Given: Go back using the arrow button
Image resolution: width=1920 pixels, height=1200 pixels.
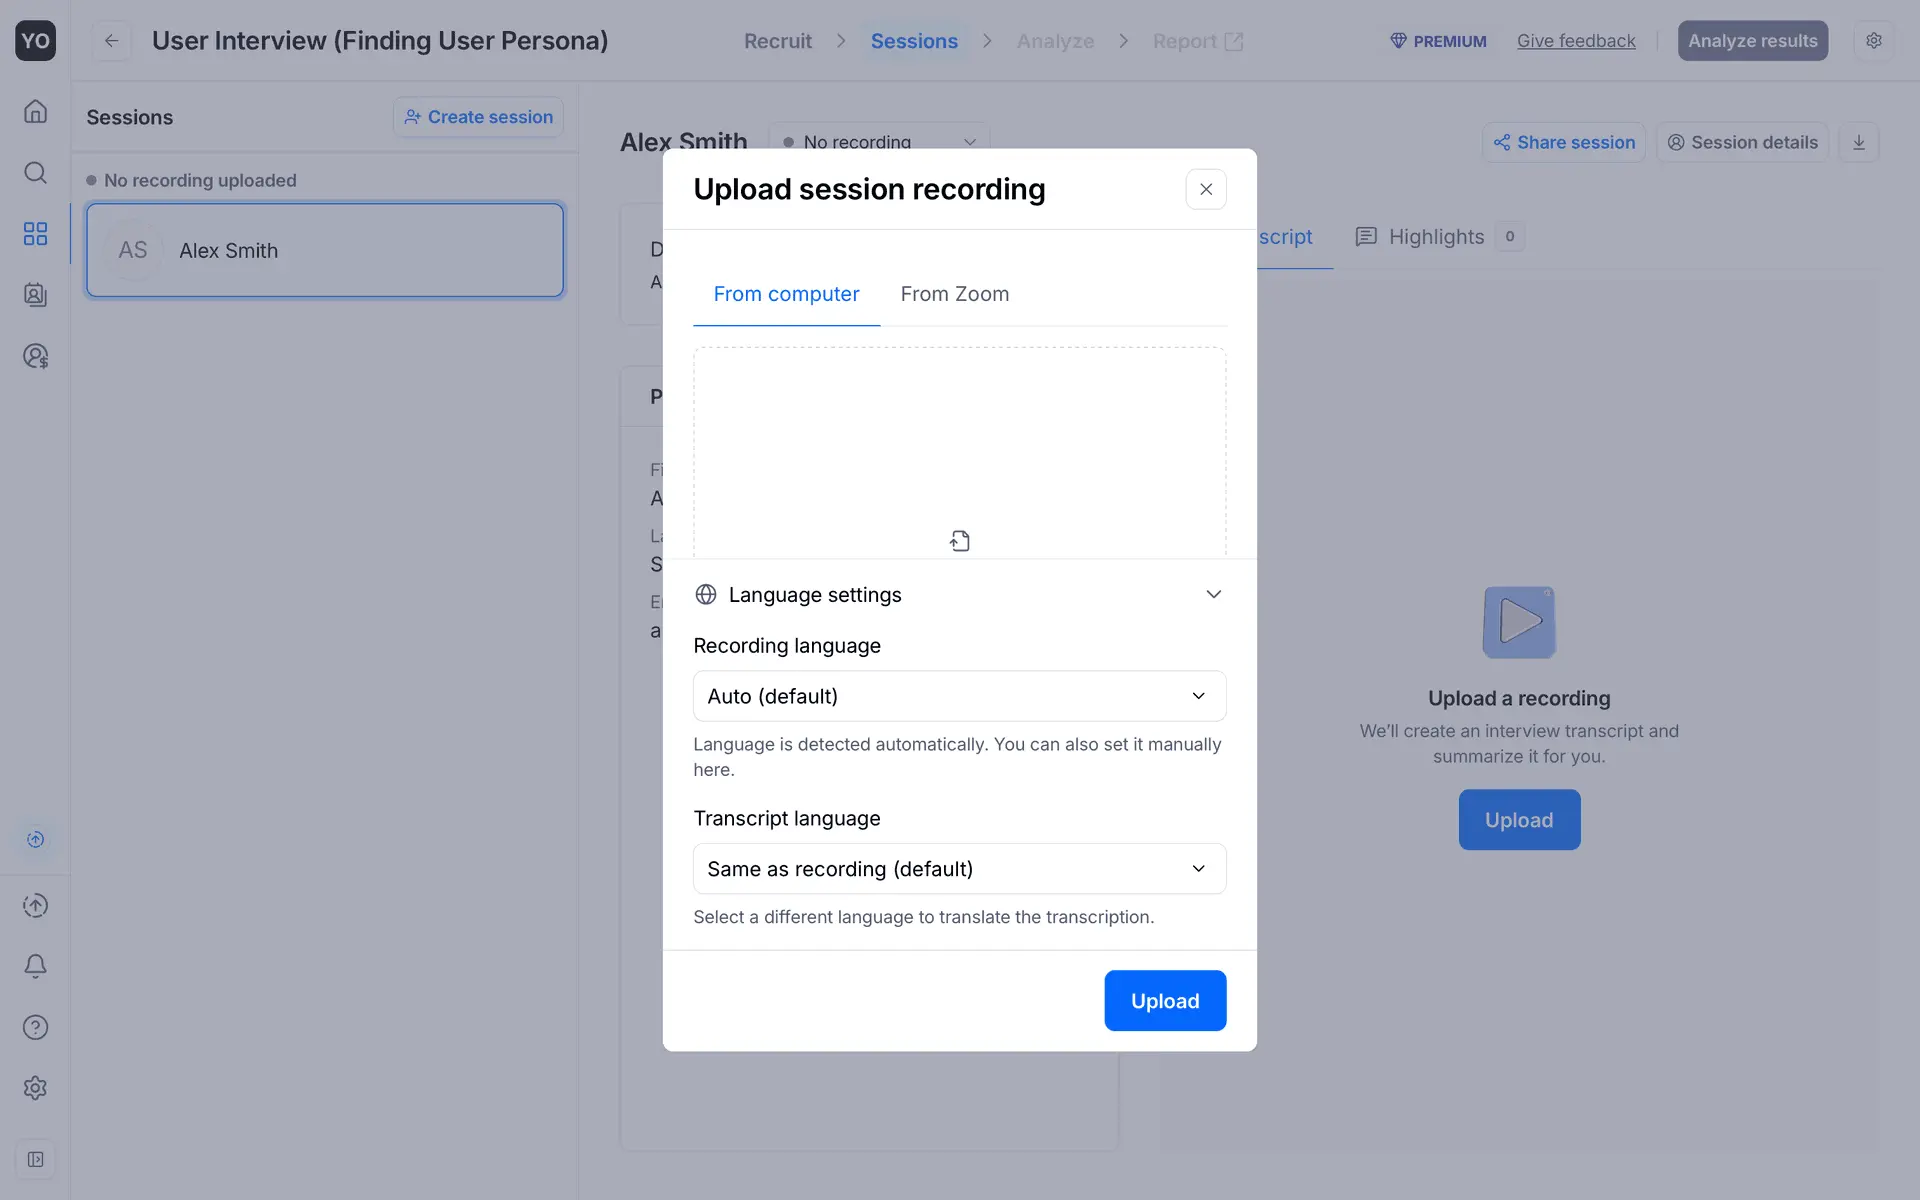Looking at the screenshot, I should 112,41.
